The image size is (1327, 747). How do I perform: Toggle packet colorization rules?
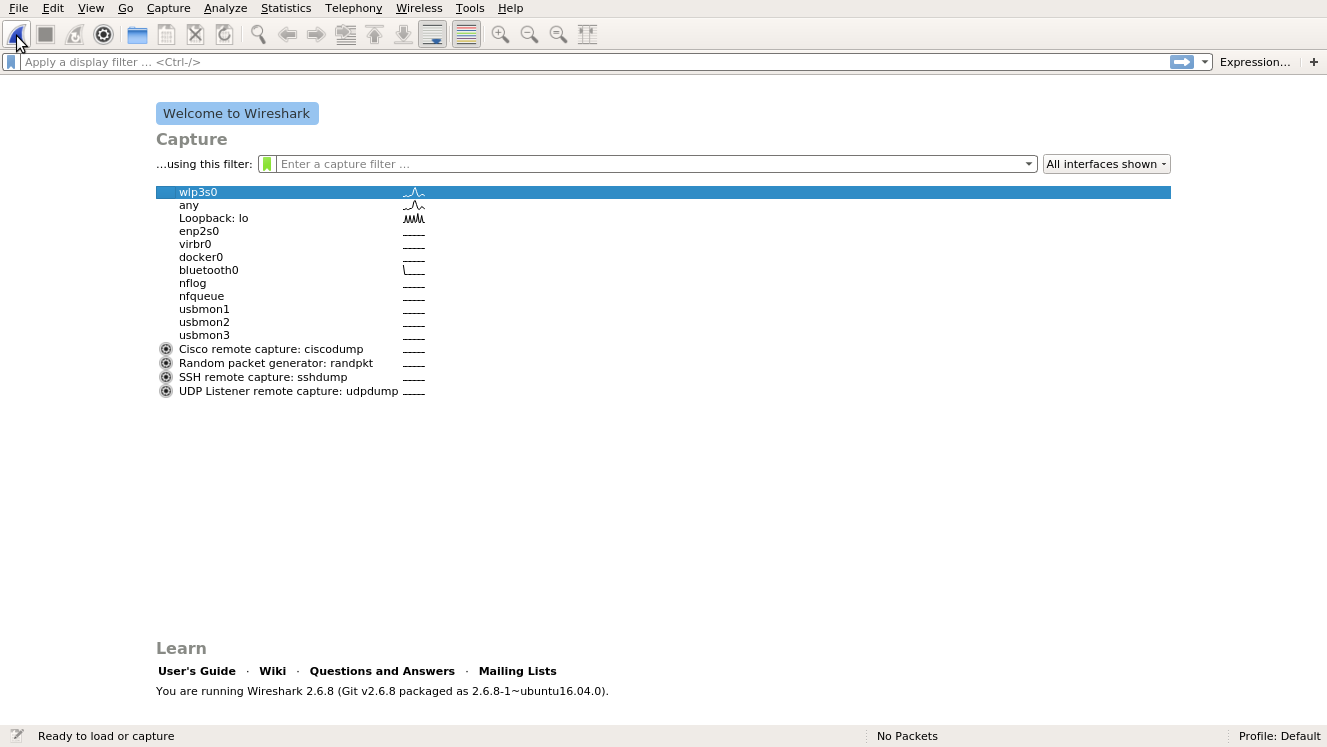466,34
